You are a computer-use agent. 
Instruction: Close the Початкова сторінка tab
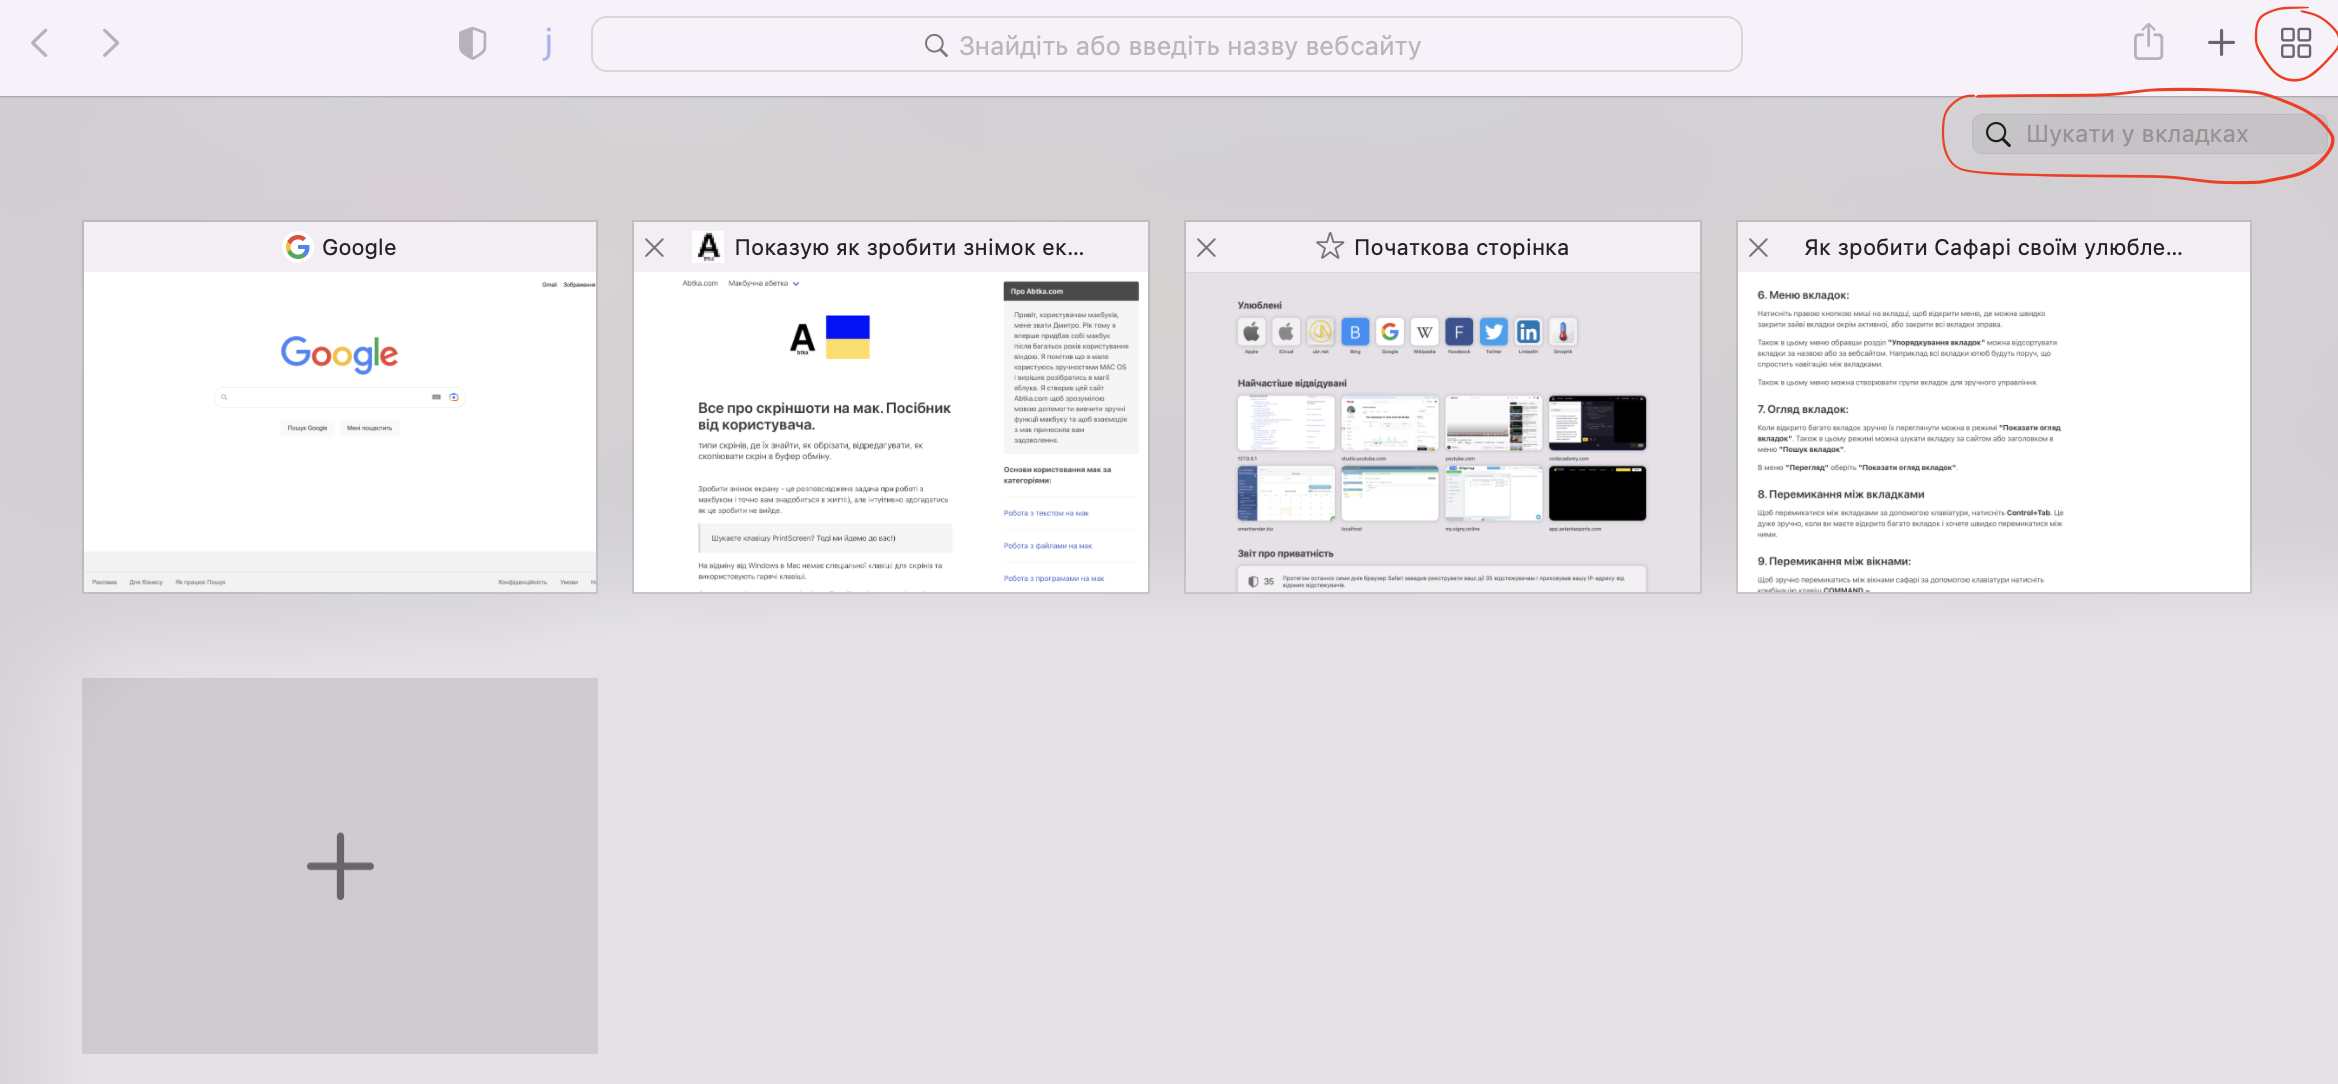point(1207,248)
